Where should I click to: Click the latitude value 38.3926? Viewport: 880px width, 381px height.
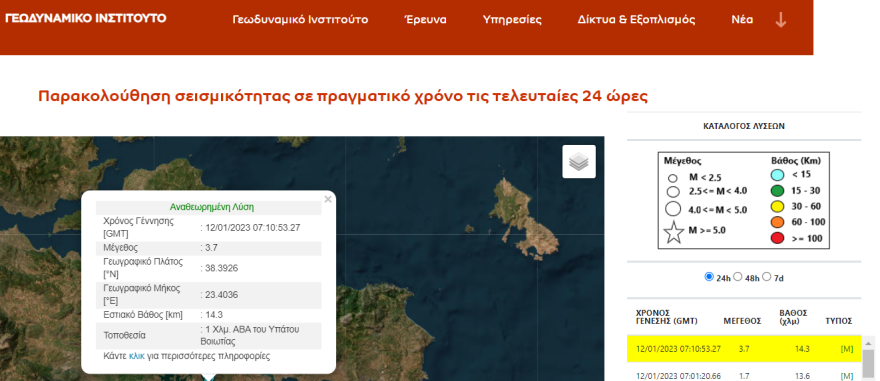(x=222, y=268)
